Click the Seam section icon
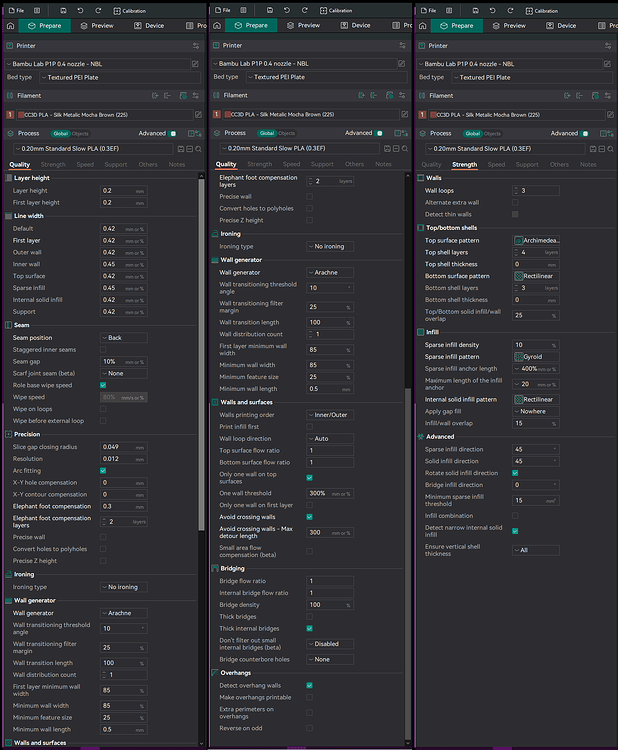The height and width of the screenshot is (750, 618). coord(9,325)
